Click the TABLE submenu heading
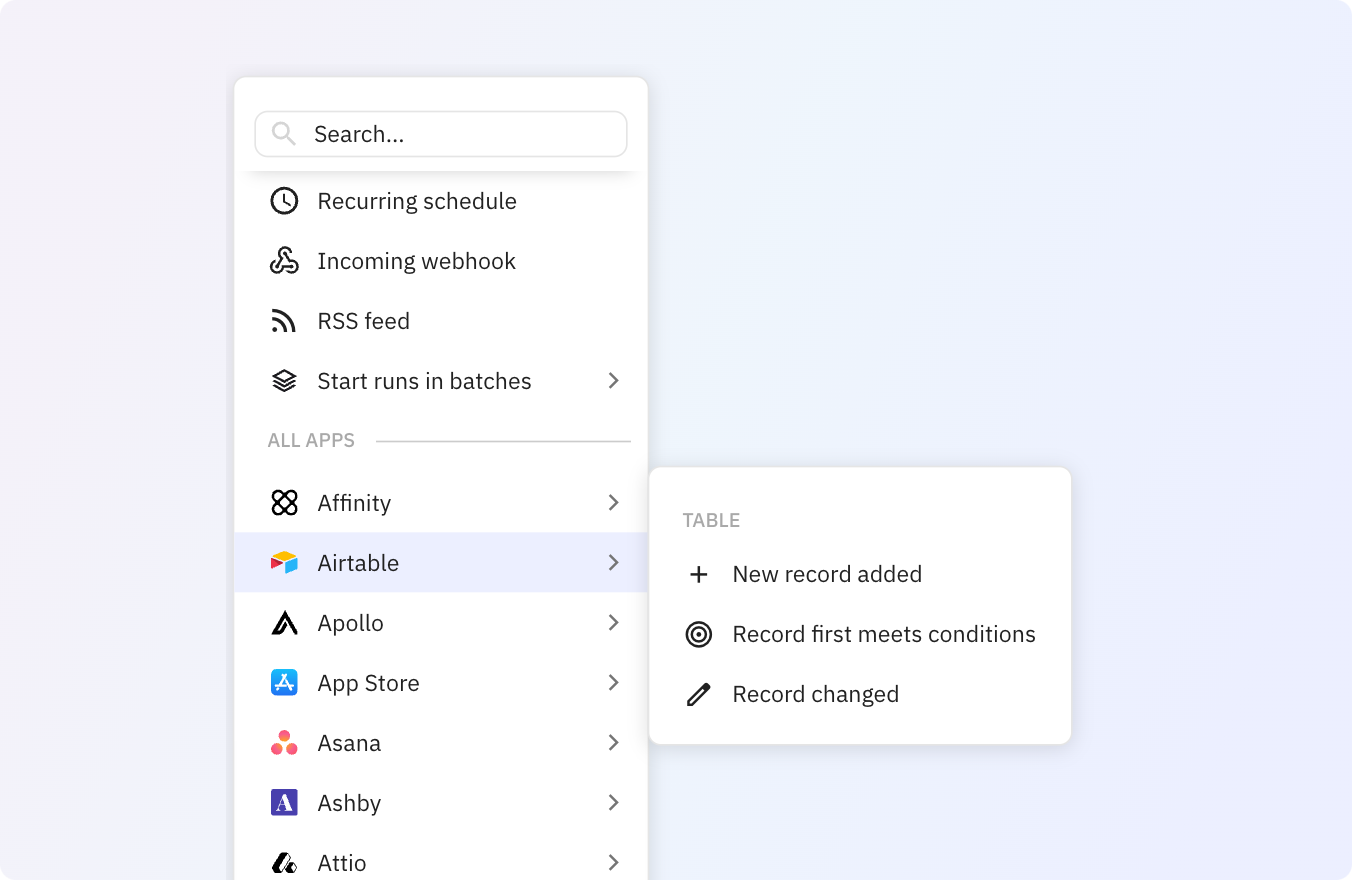Viewport: 1352px width, 880px height. click(x=711, y=521)
